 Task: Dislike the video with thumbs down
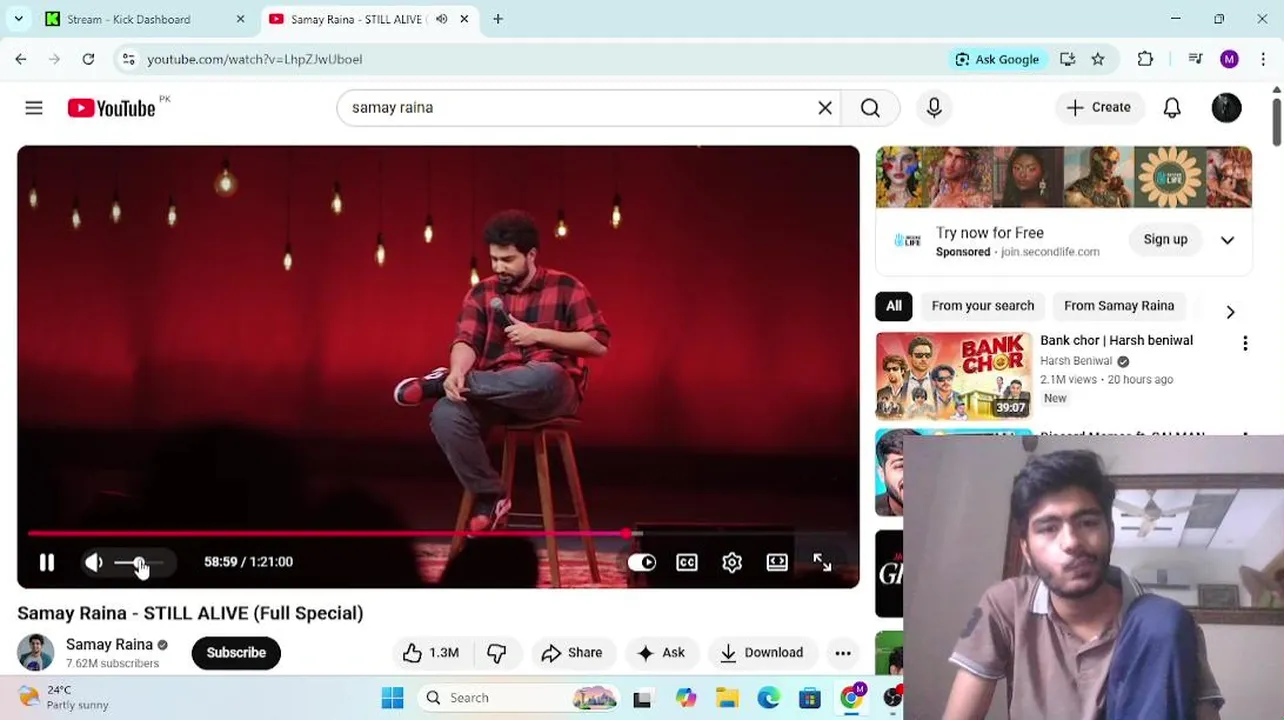[x=497, y=653]
